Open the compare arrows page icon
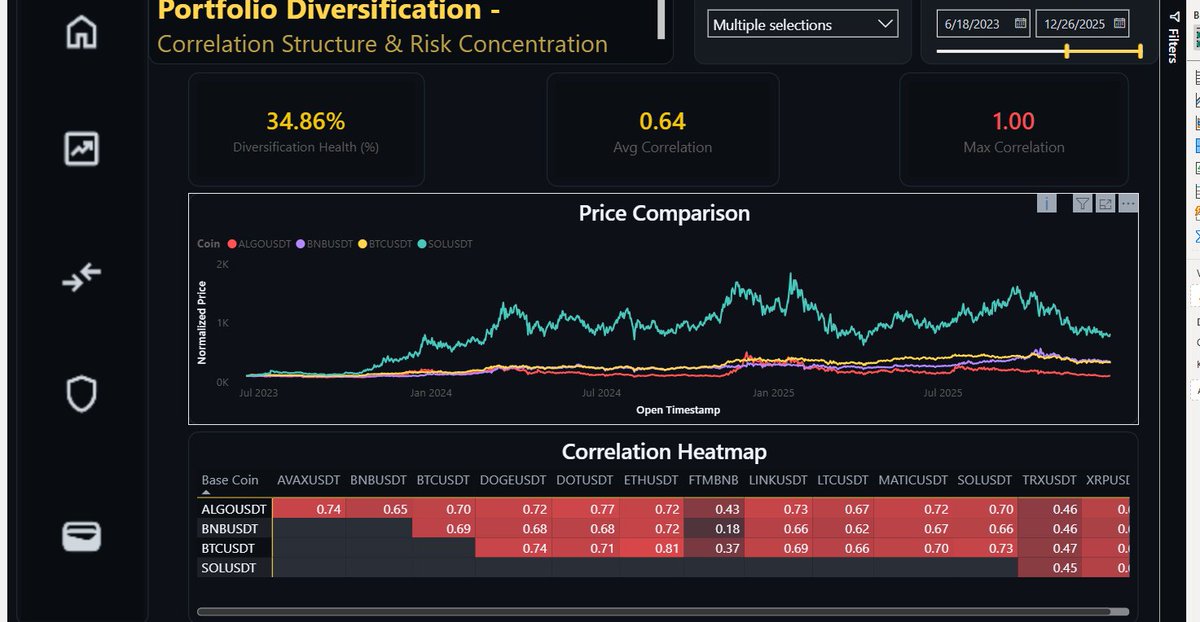Screen dimensions: 1200x622 81,278
